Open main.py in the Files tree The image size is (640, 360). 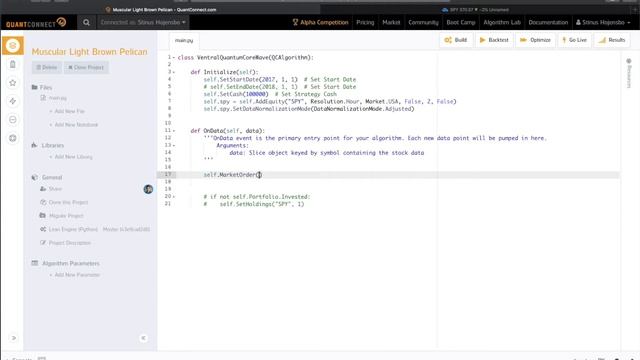point(58,98)
